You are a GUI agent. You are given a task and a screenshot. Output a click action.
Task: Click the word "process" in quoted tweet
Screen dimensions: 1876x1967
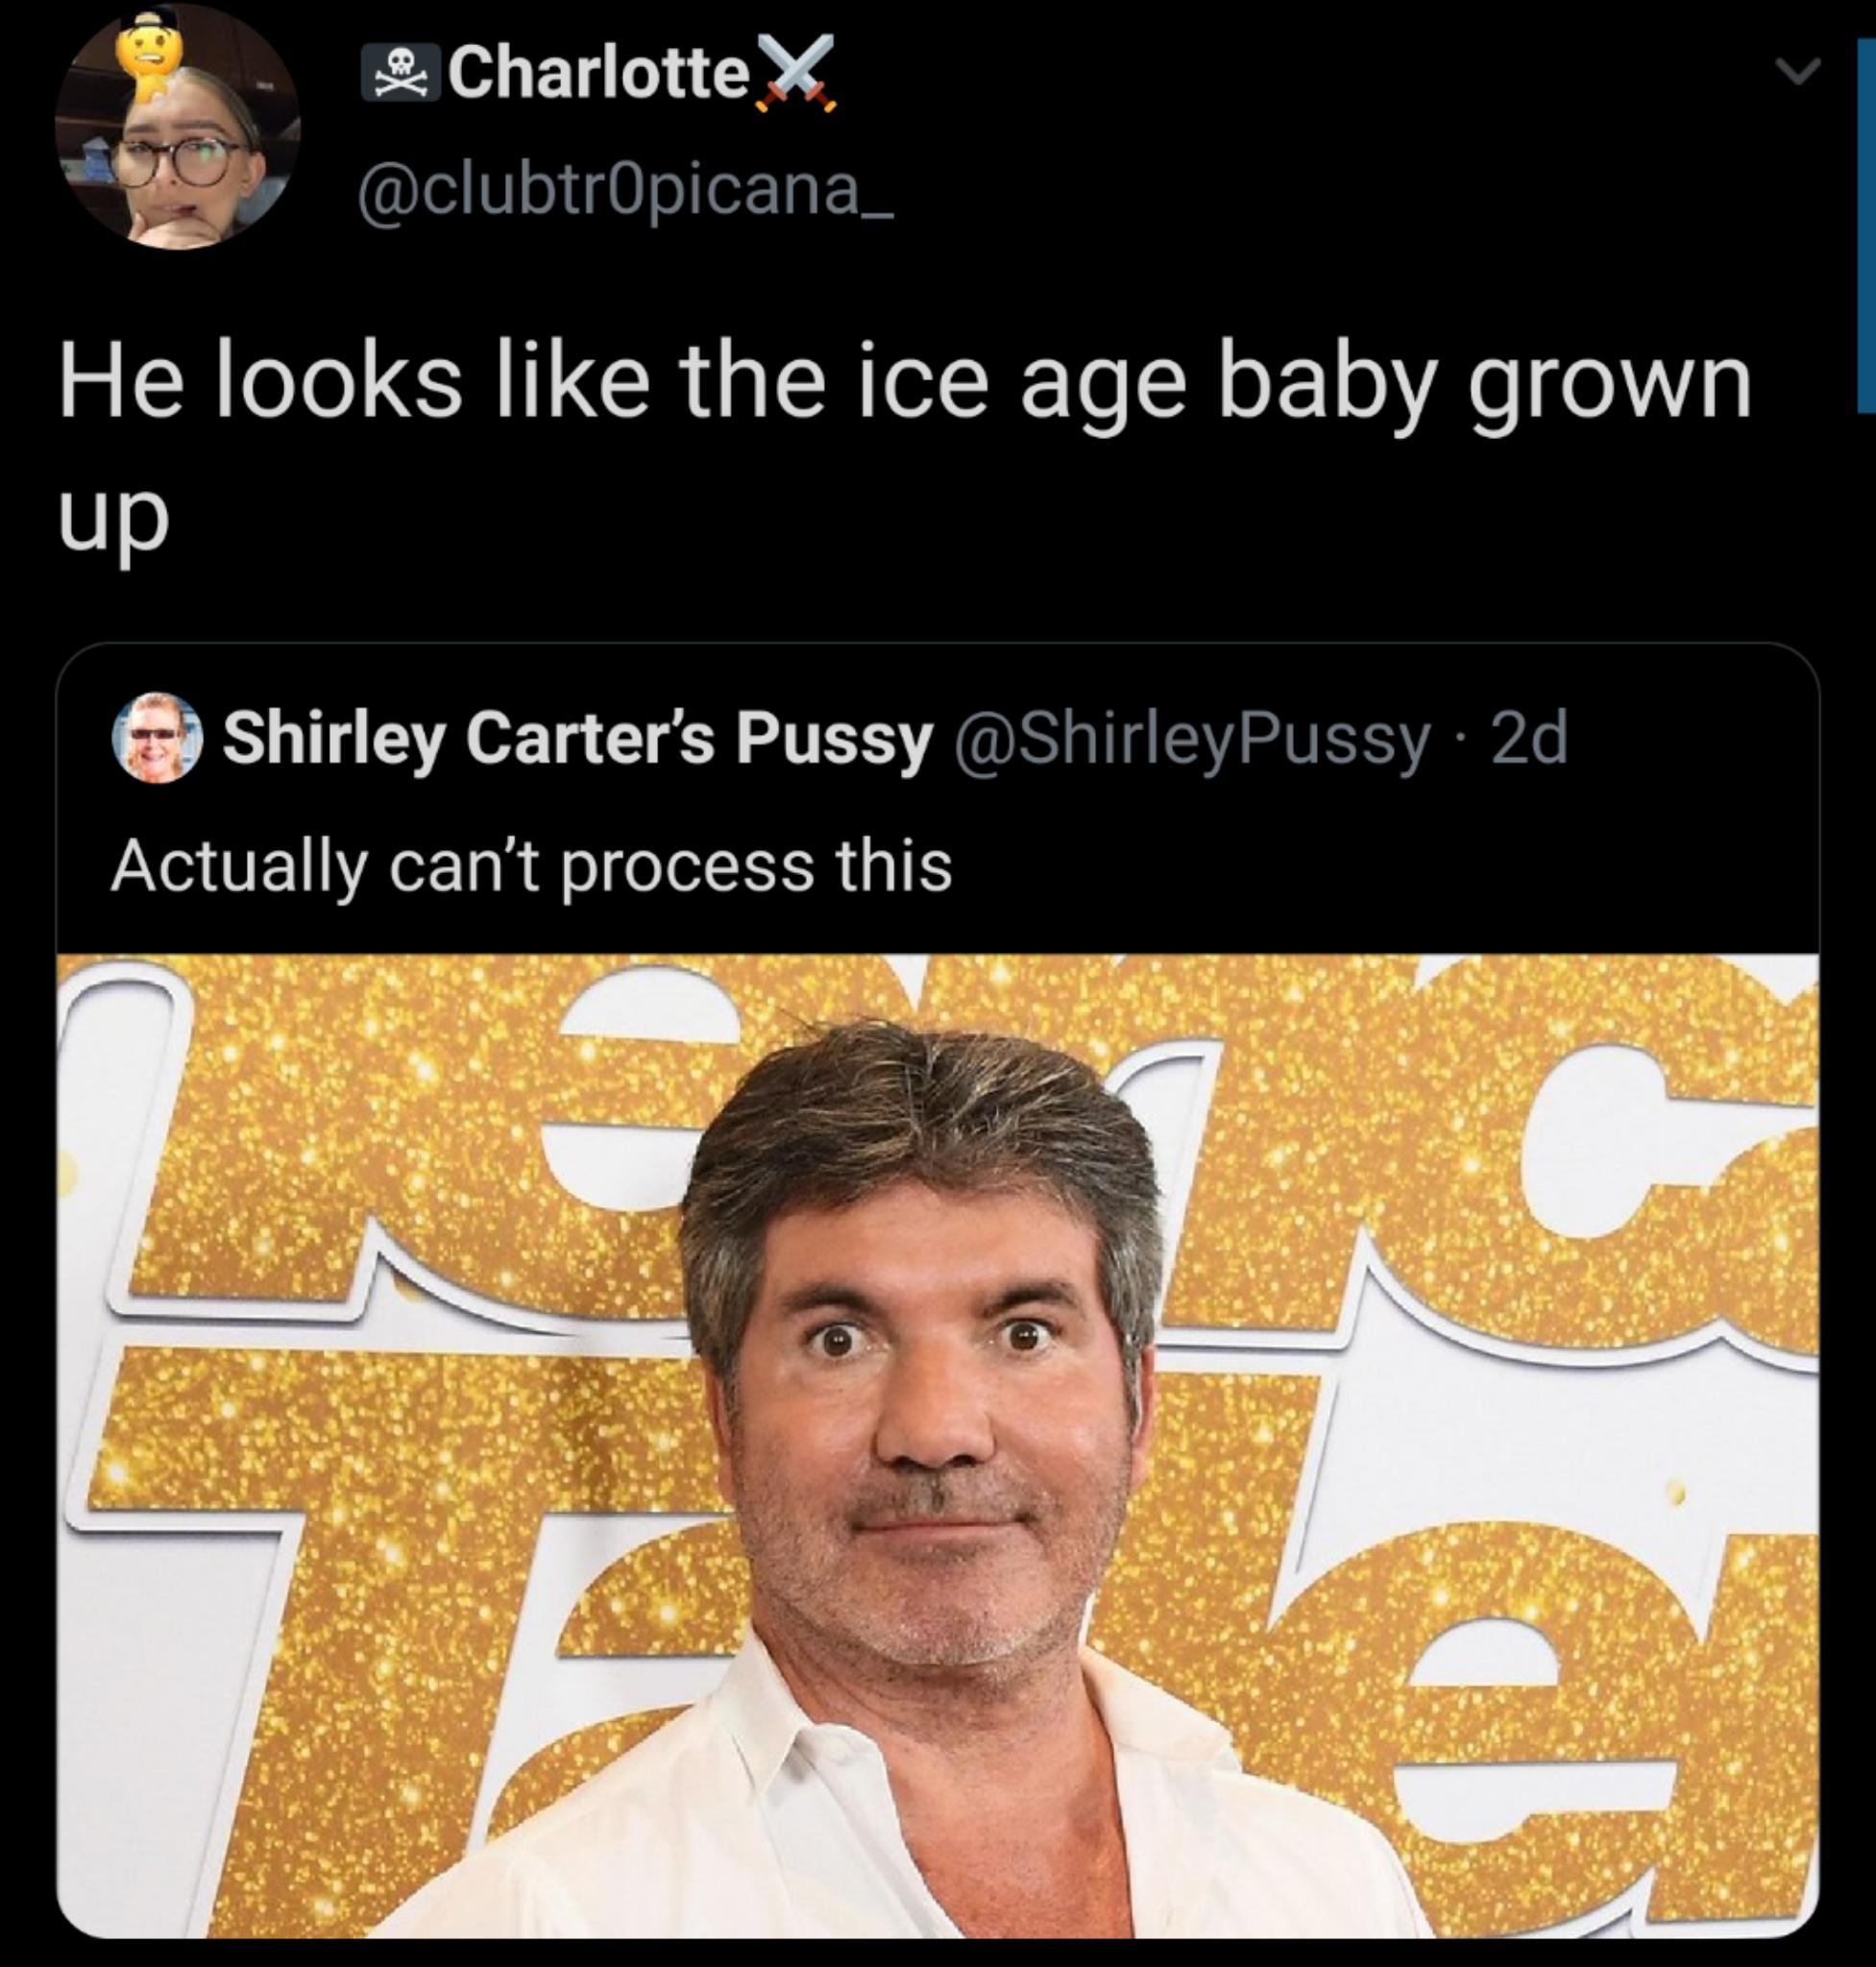coord(686,868)
